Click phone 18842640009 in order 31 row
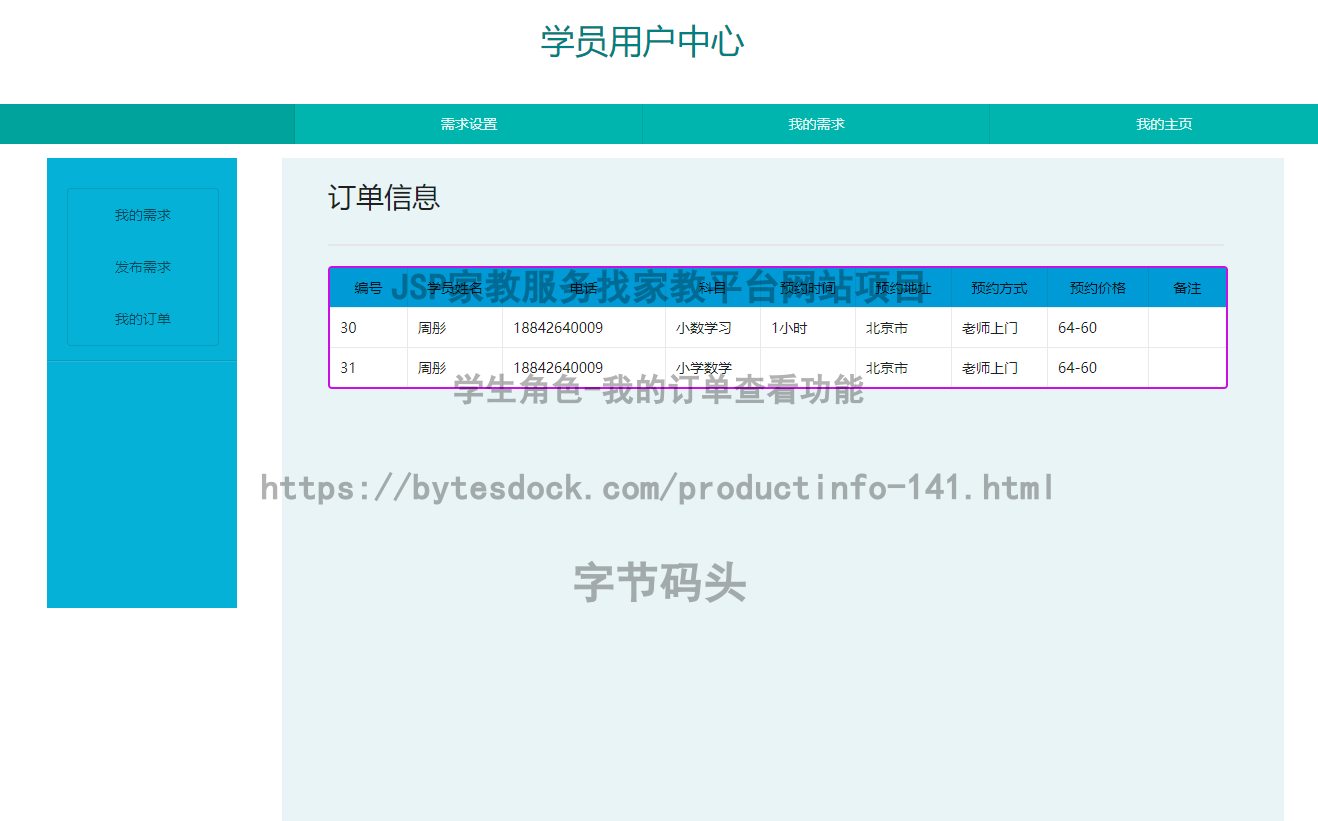 [583, 368]
